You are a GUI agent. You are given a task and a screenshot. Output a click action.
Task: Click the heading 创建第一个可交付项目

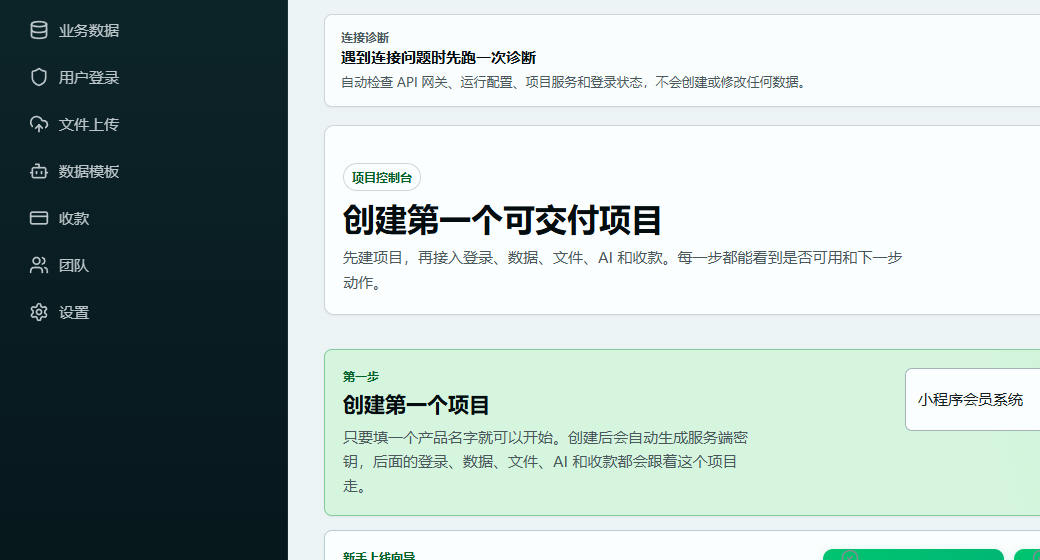(502, 220)
